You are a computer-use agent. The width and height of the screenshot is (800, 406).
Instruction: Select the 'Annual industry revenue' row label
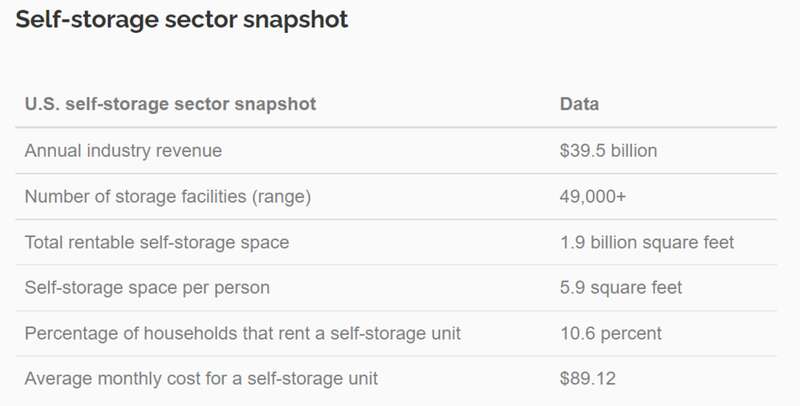click(123, 151)
